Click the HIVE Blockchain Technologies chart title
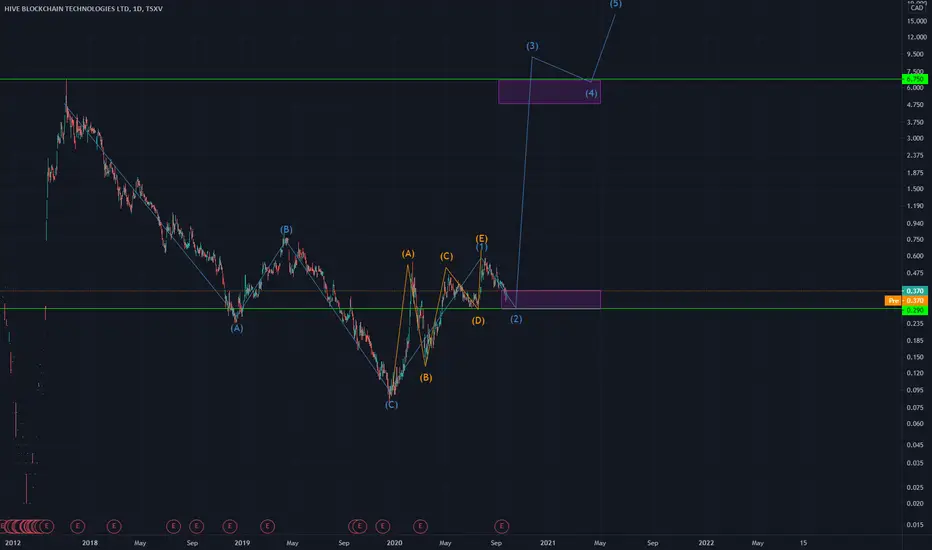Image resolution: width=932 pixels, height=550 pixels. click(x=83, y=9)
